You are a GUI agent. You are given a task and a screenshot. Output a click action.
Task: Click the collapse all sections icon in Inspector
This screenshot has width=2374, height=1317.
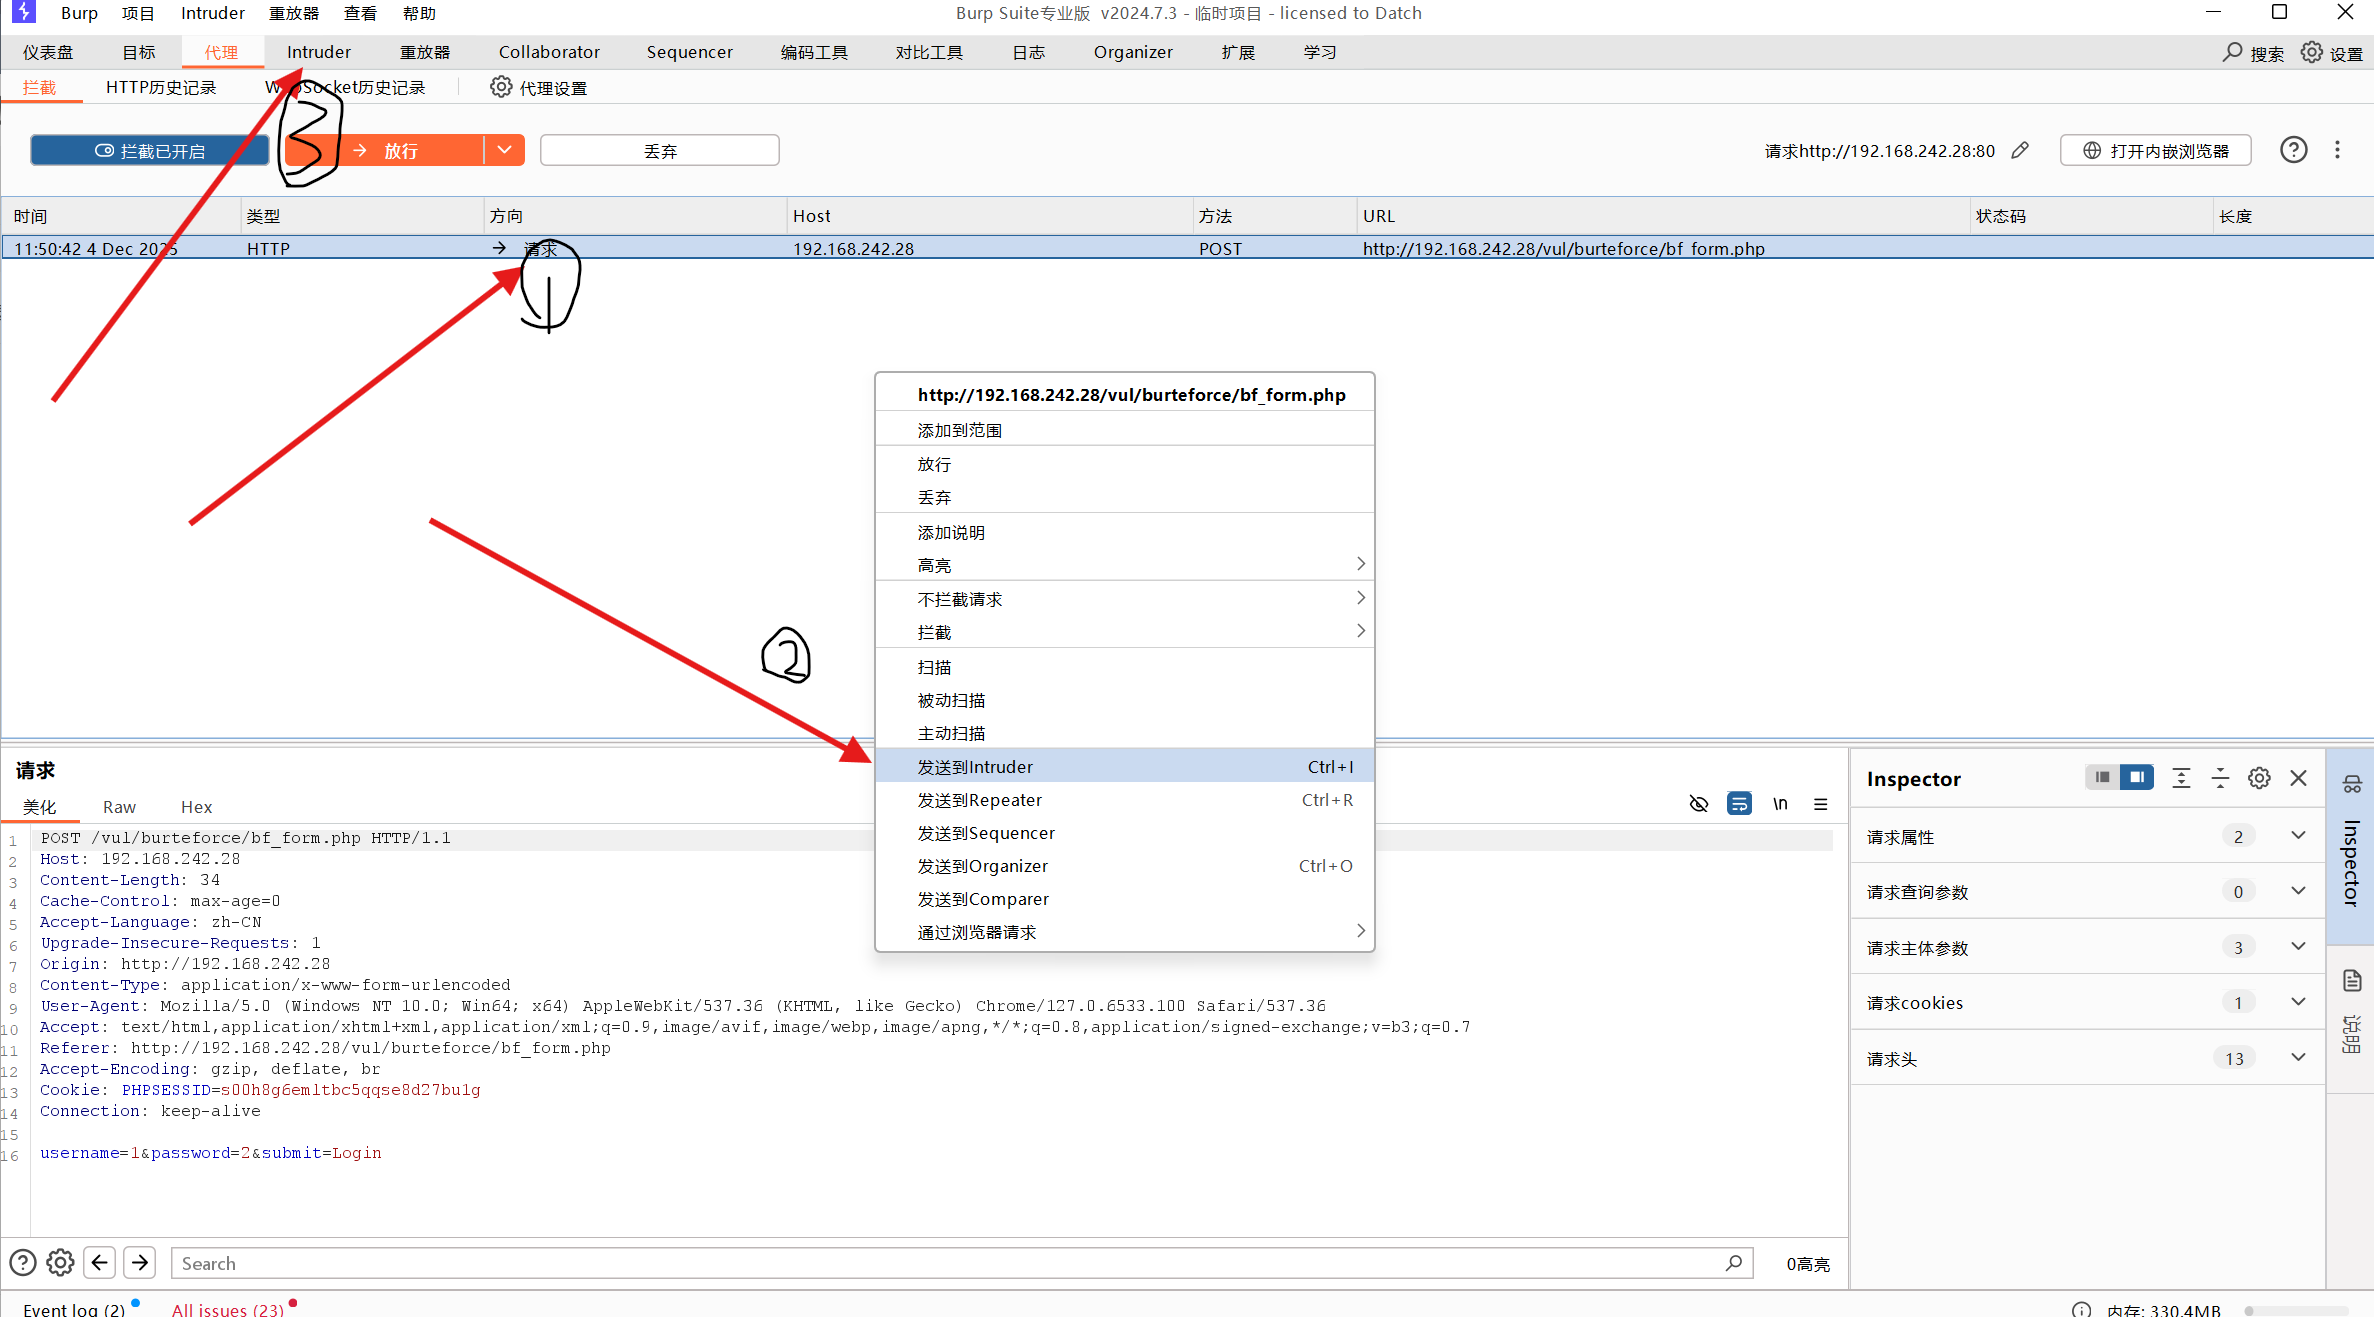point(2220,778)
